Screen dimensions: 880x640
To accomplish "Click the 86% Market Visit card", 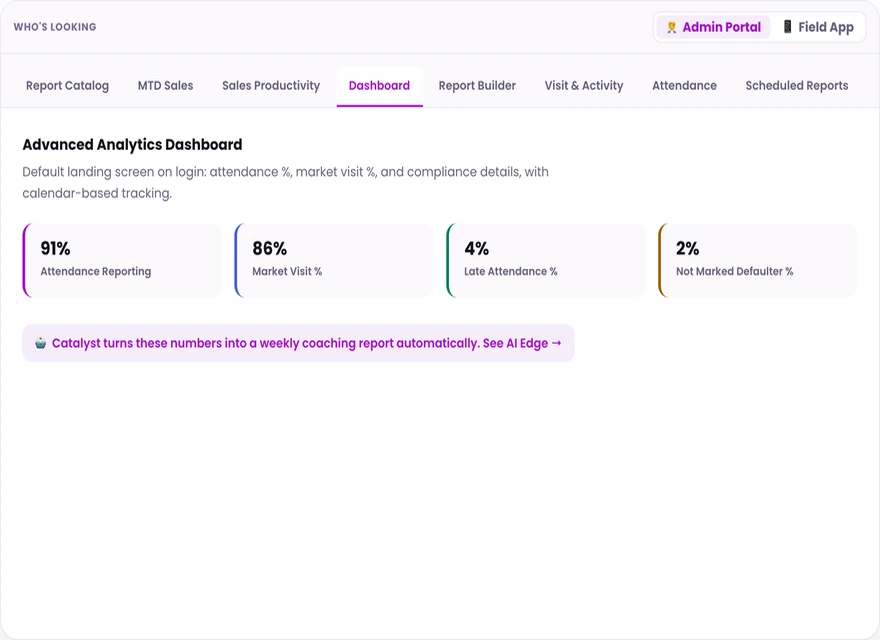I will pyautogui.click(x=333, y=260).
